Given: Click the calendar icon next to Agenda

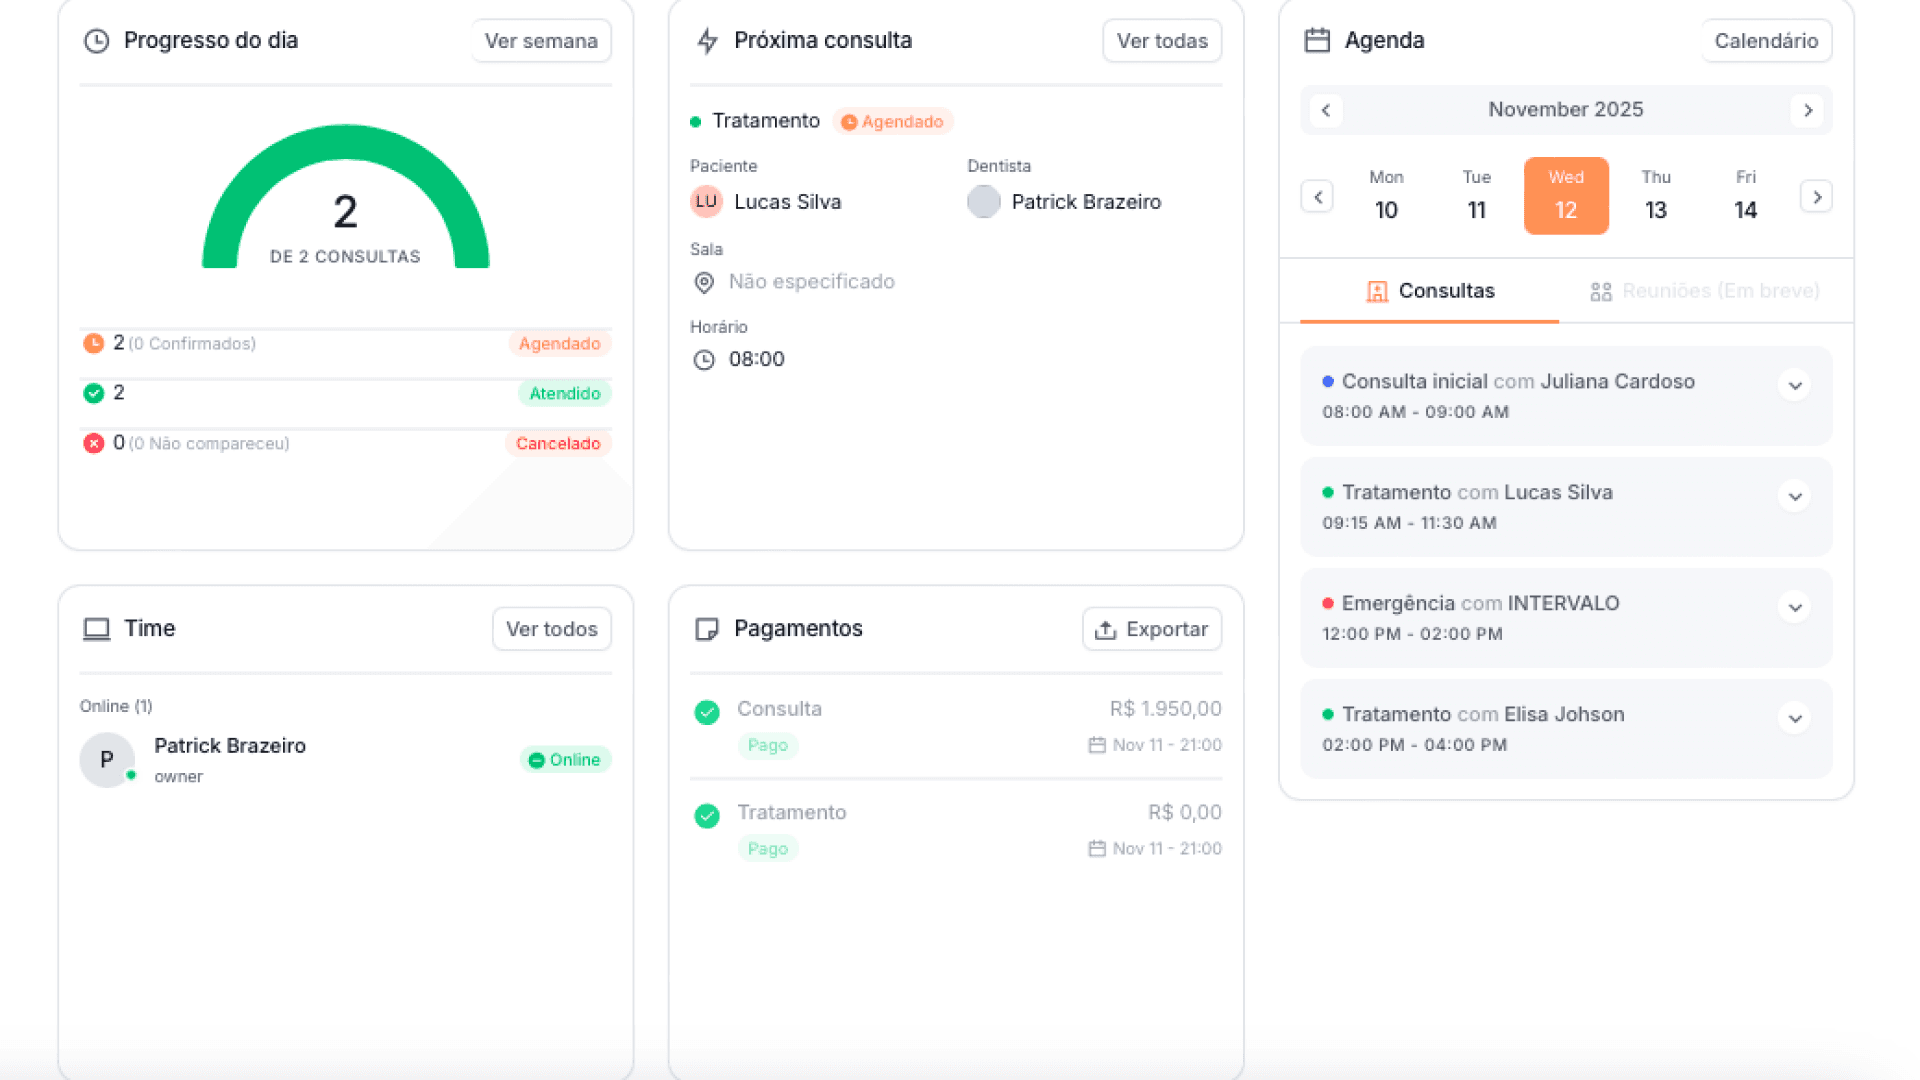Looking at the screenshot, I should (1317, 41).
